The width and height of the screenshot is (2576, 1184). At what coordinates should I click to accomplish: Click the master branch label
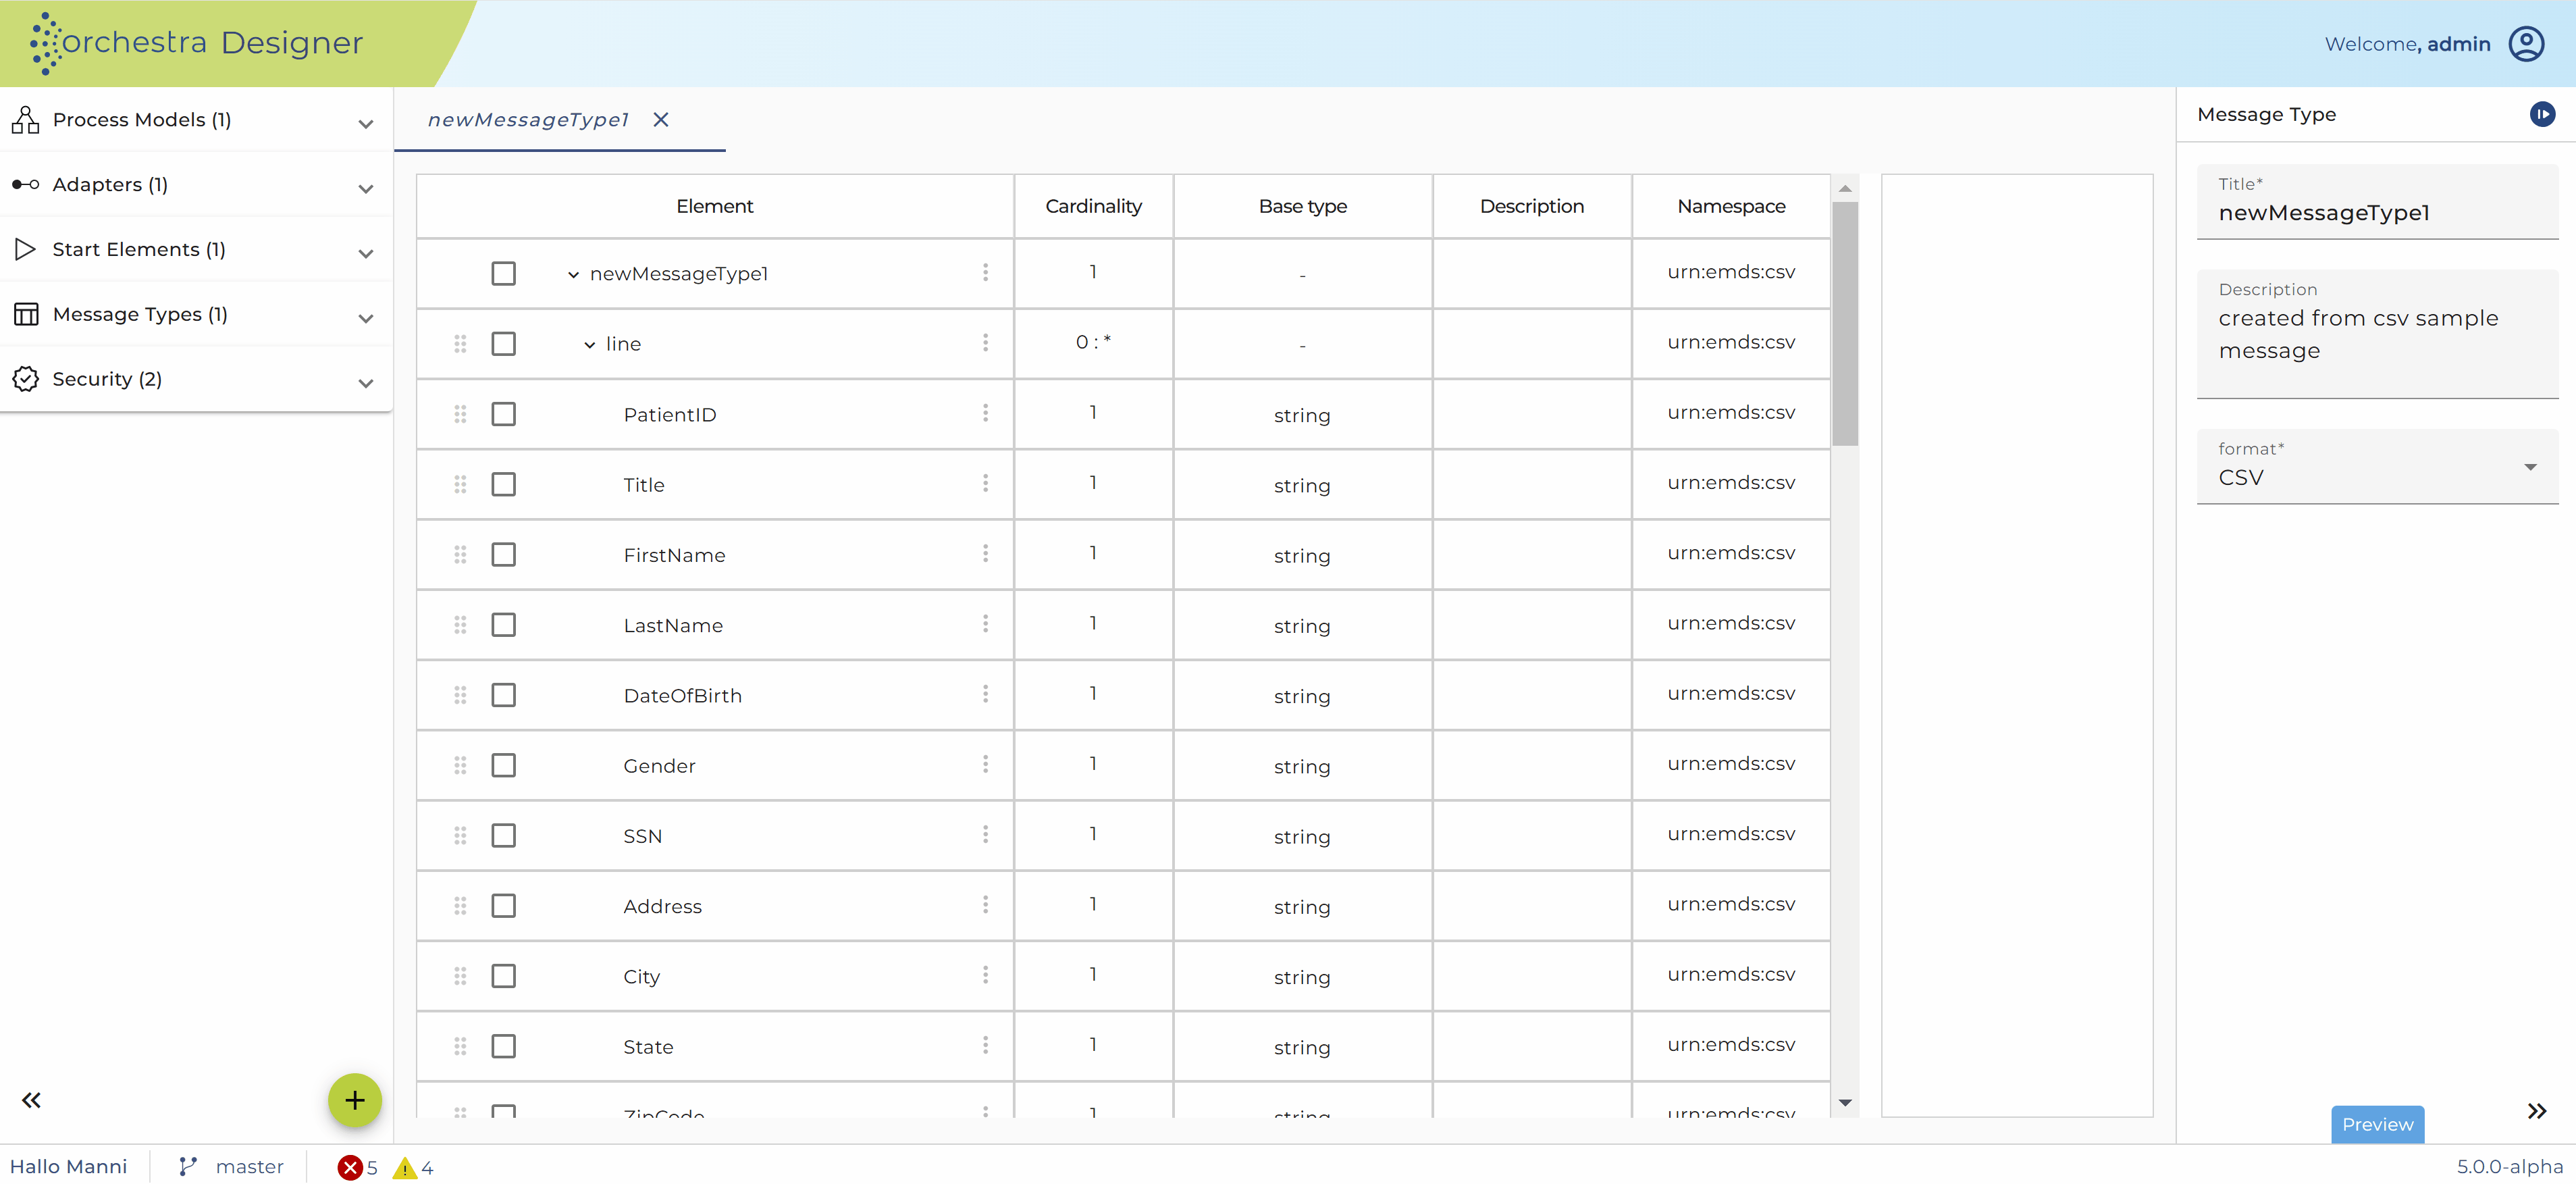click(249, 1167)
